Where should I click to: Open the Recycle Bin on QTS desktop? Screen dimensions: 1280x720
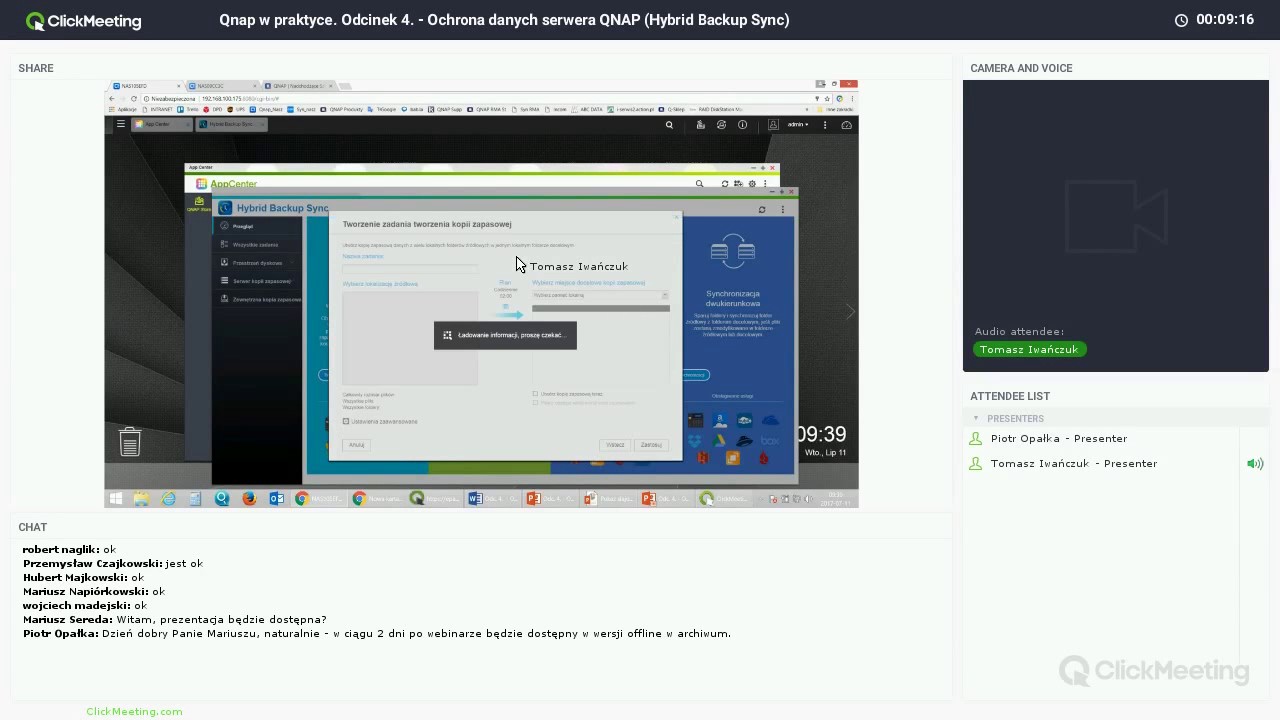click(x=130, y=441)
